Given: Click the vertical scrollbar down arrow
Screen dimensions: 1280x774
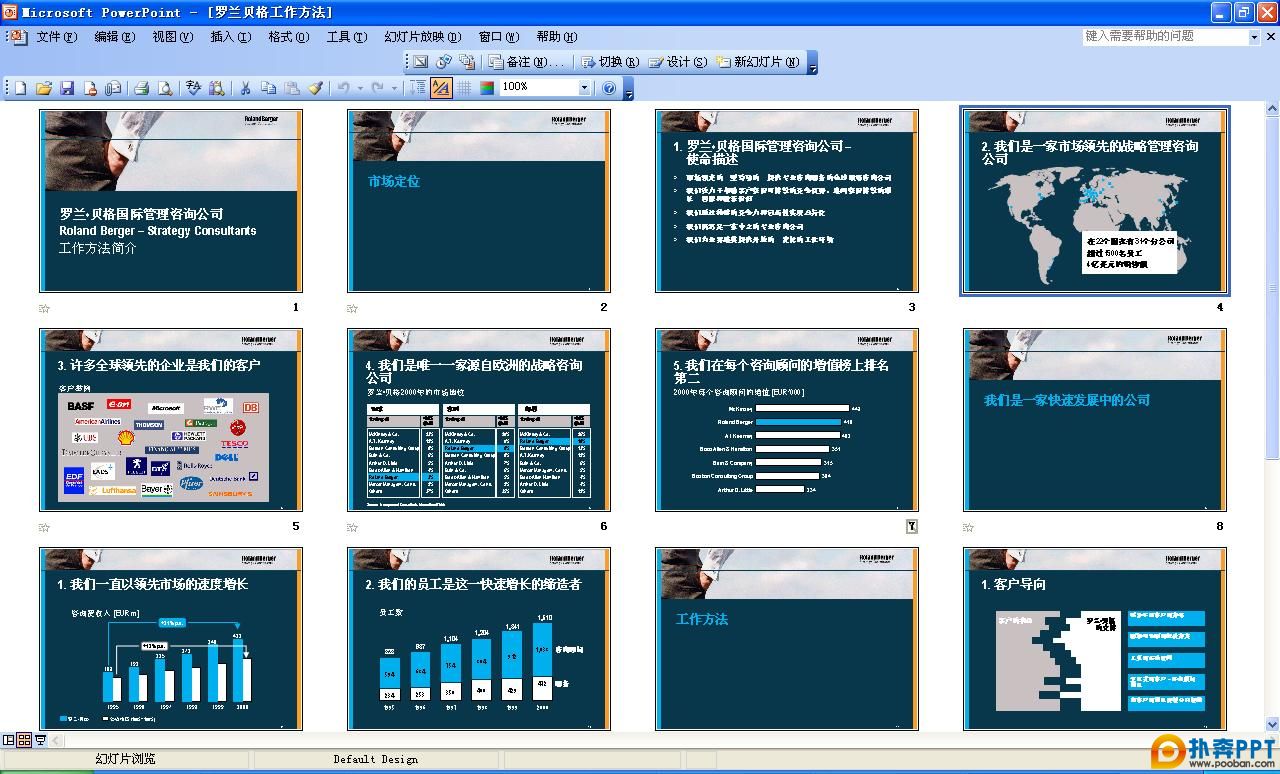Looking at the screenshot, I should coord(1272,724).
